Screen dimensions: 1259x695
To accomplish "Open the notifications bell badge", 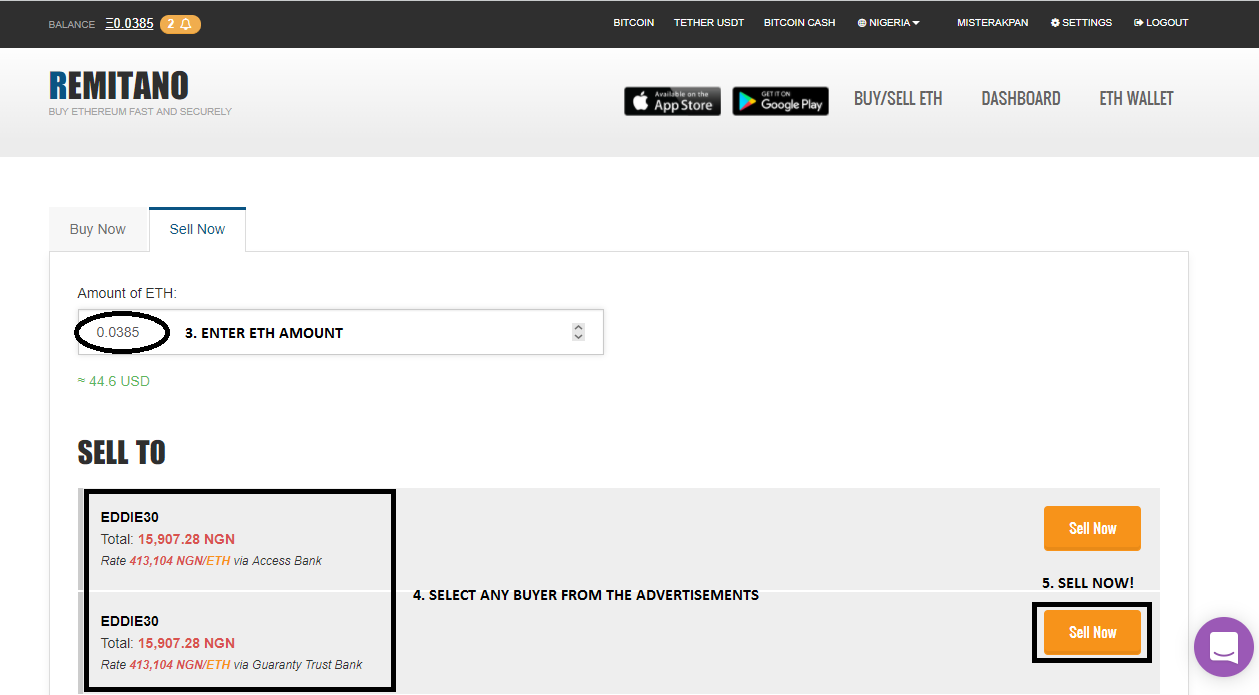I will tap(180, 24).
